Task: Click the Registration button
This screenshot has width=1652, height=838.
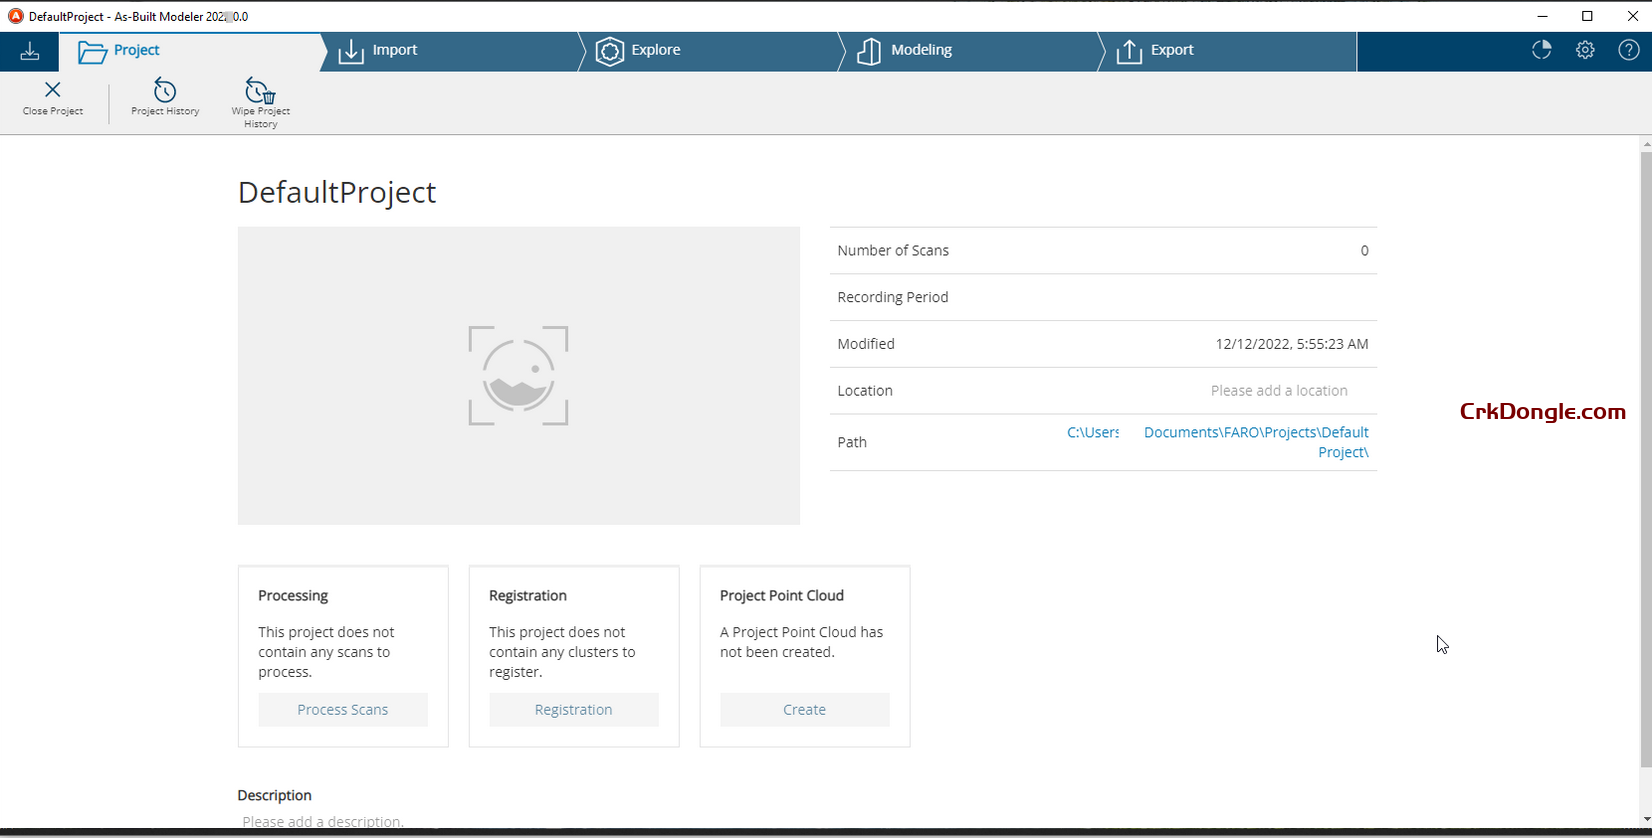Action: click(573, 710)
